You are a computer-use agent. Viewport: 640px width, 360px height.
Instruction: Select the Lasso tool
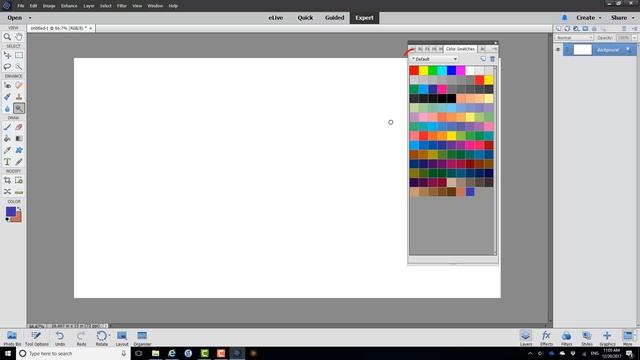click(7, 67)
